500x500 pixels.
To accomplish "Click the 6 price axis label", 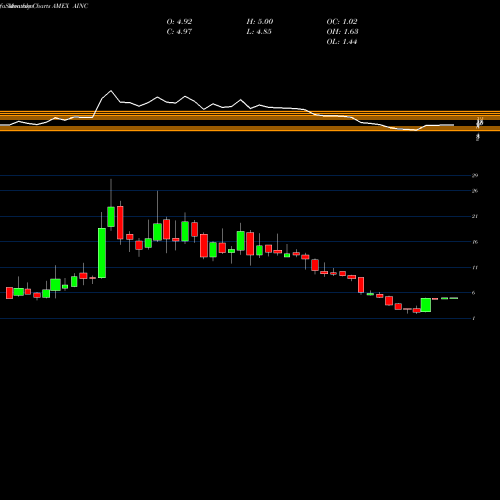I will click(474, 293).
